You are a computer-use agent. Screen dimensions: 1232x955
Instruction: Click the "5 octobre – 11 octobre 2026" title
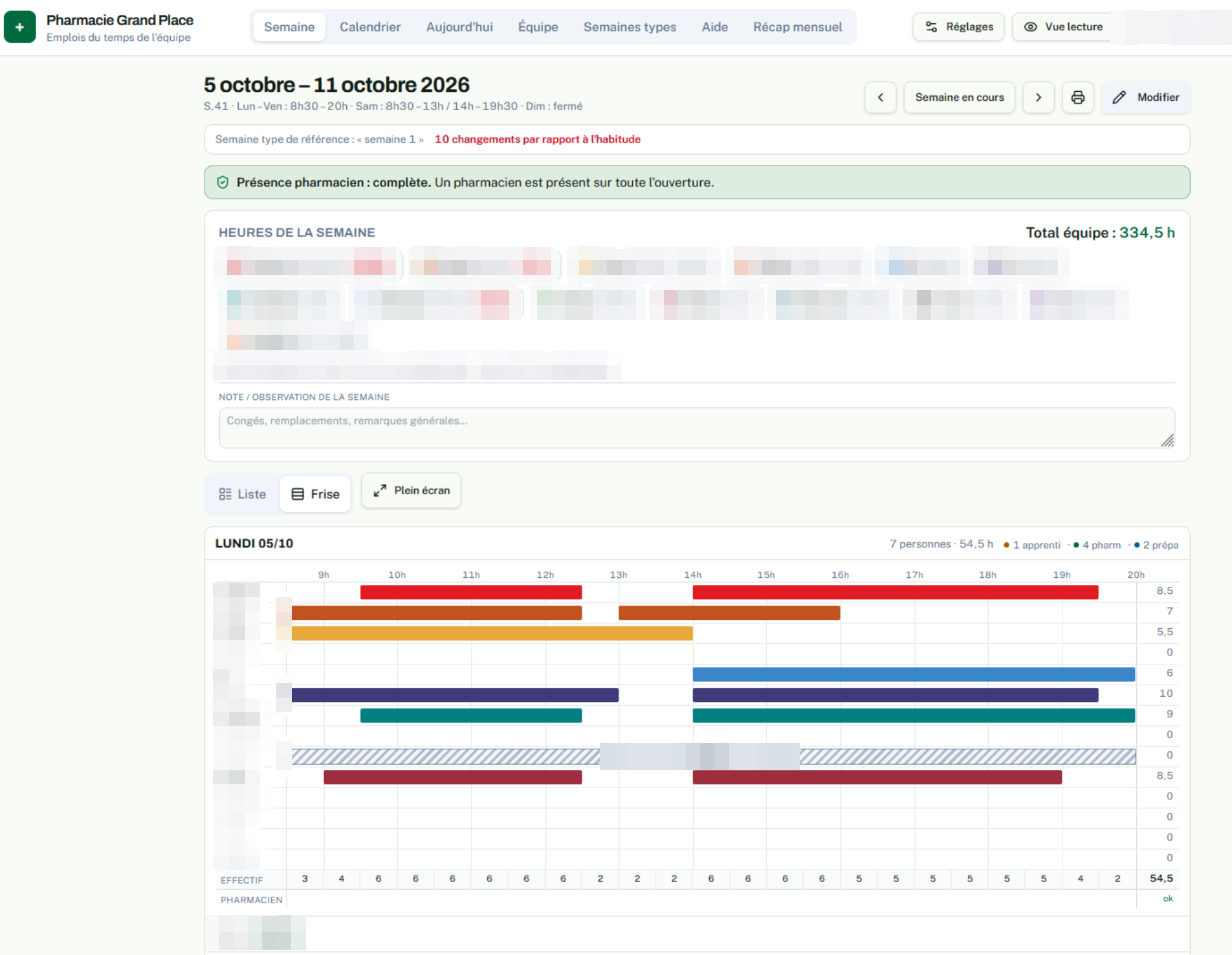click(337, 85)
